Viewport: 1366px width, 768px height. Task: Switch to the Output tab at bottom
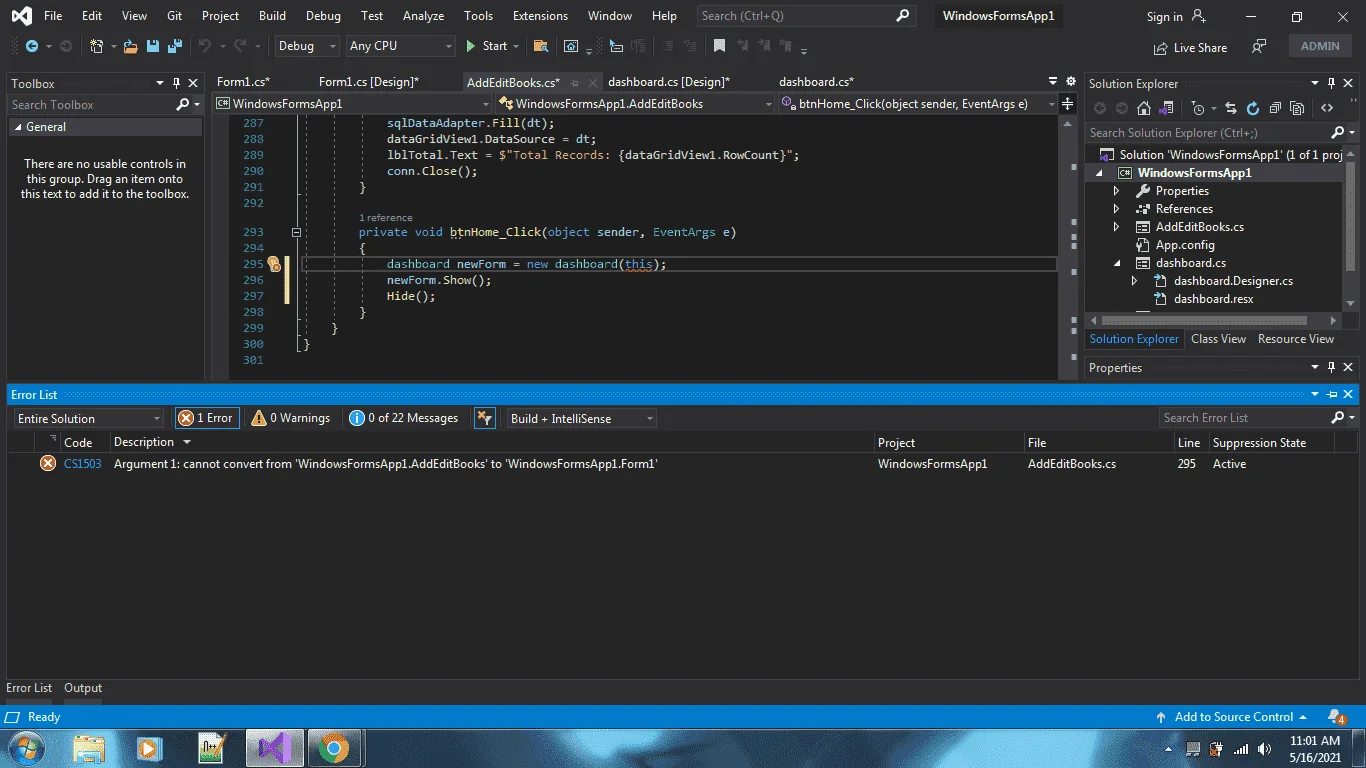coord(83,688)
